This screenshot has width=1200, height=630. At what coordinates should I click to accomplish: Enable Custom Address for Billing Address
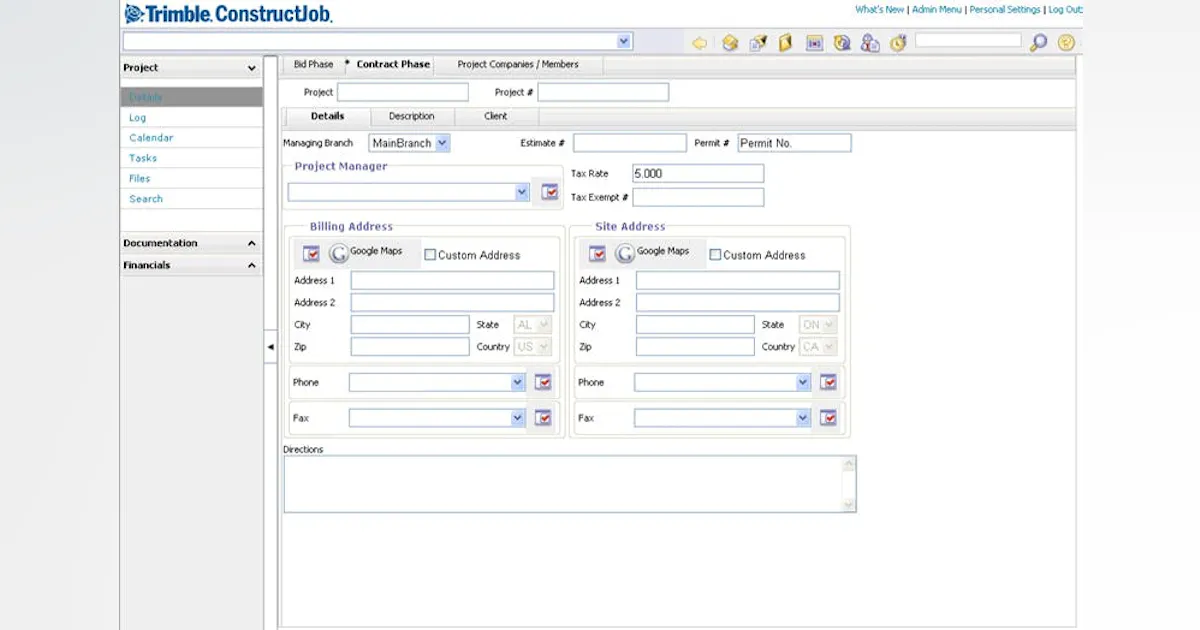[x=430, y=255]
